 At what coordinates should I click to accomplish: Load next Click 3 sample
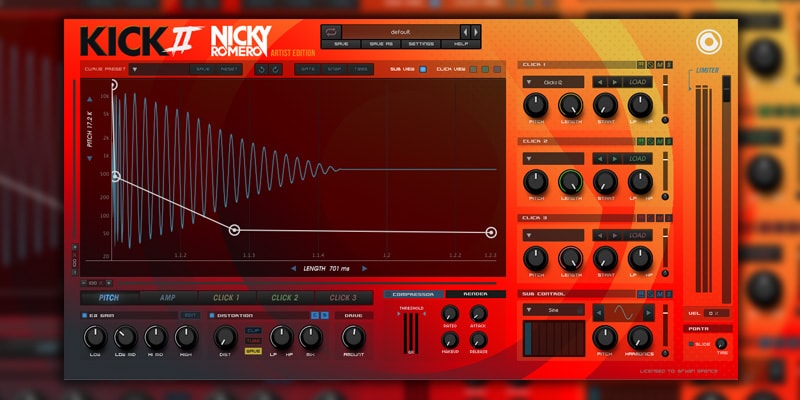pos(614,235)
